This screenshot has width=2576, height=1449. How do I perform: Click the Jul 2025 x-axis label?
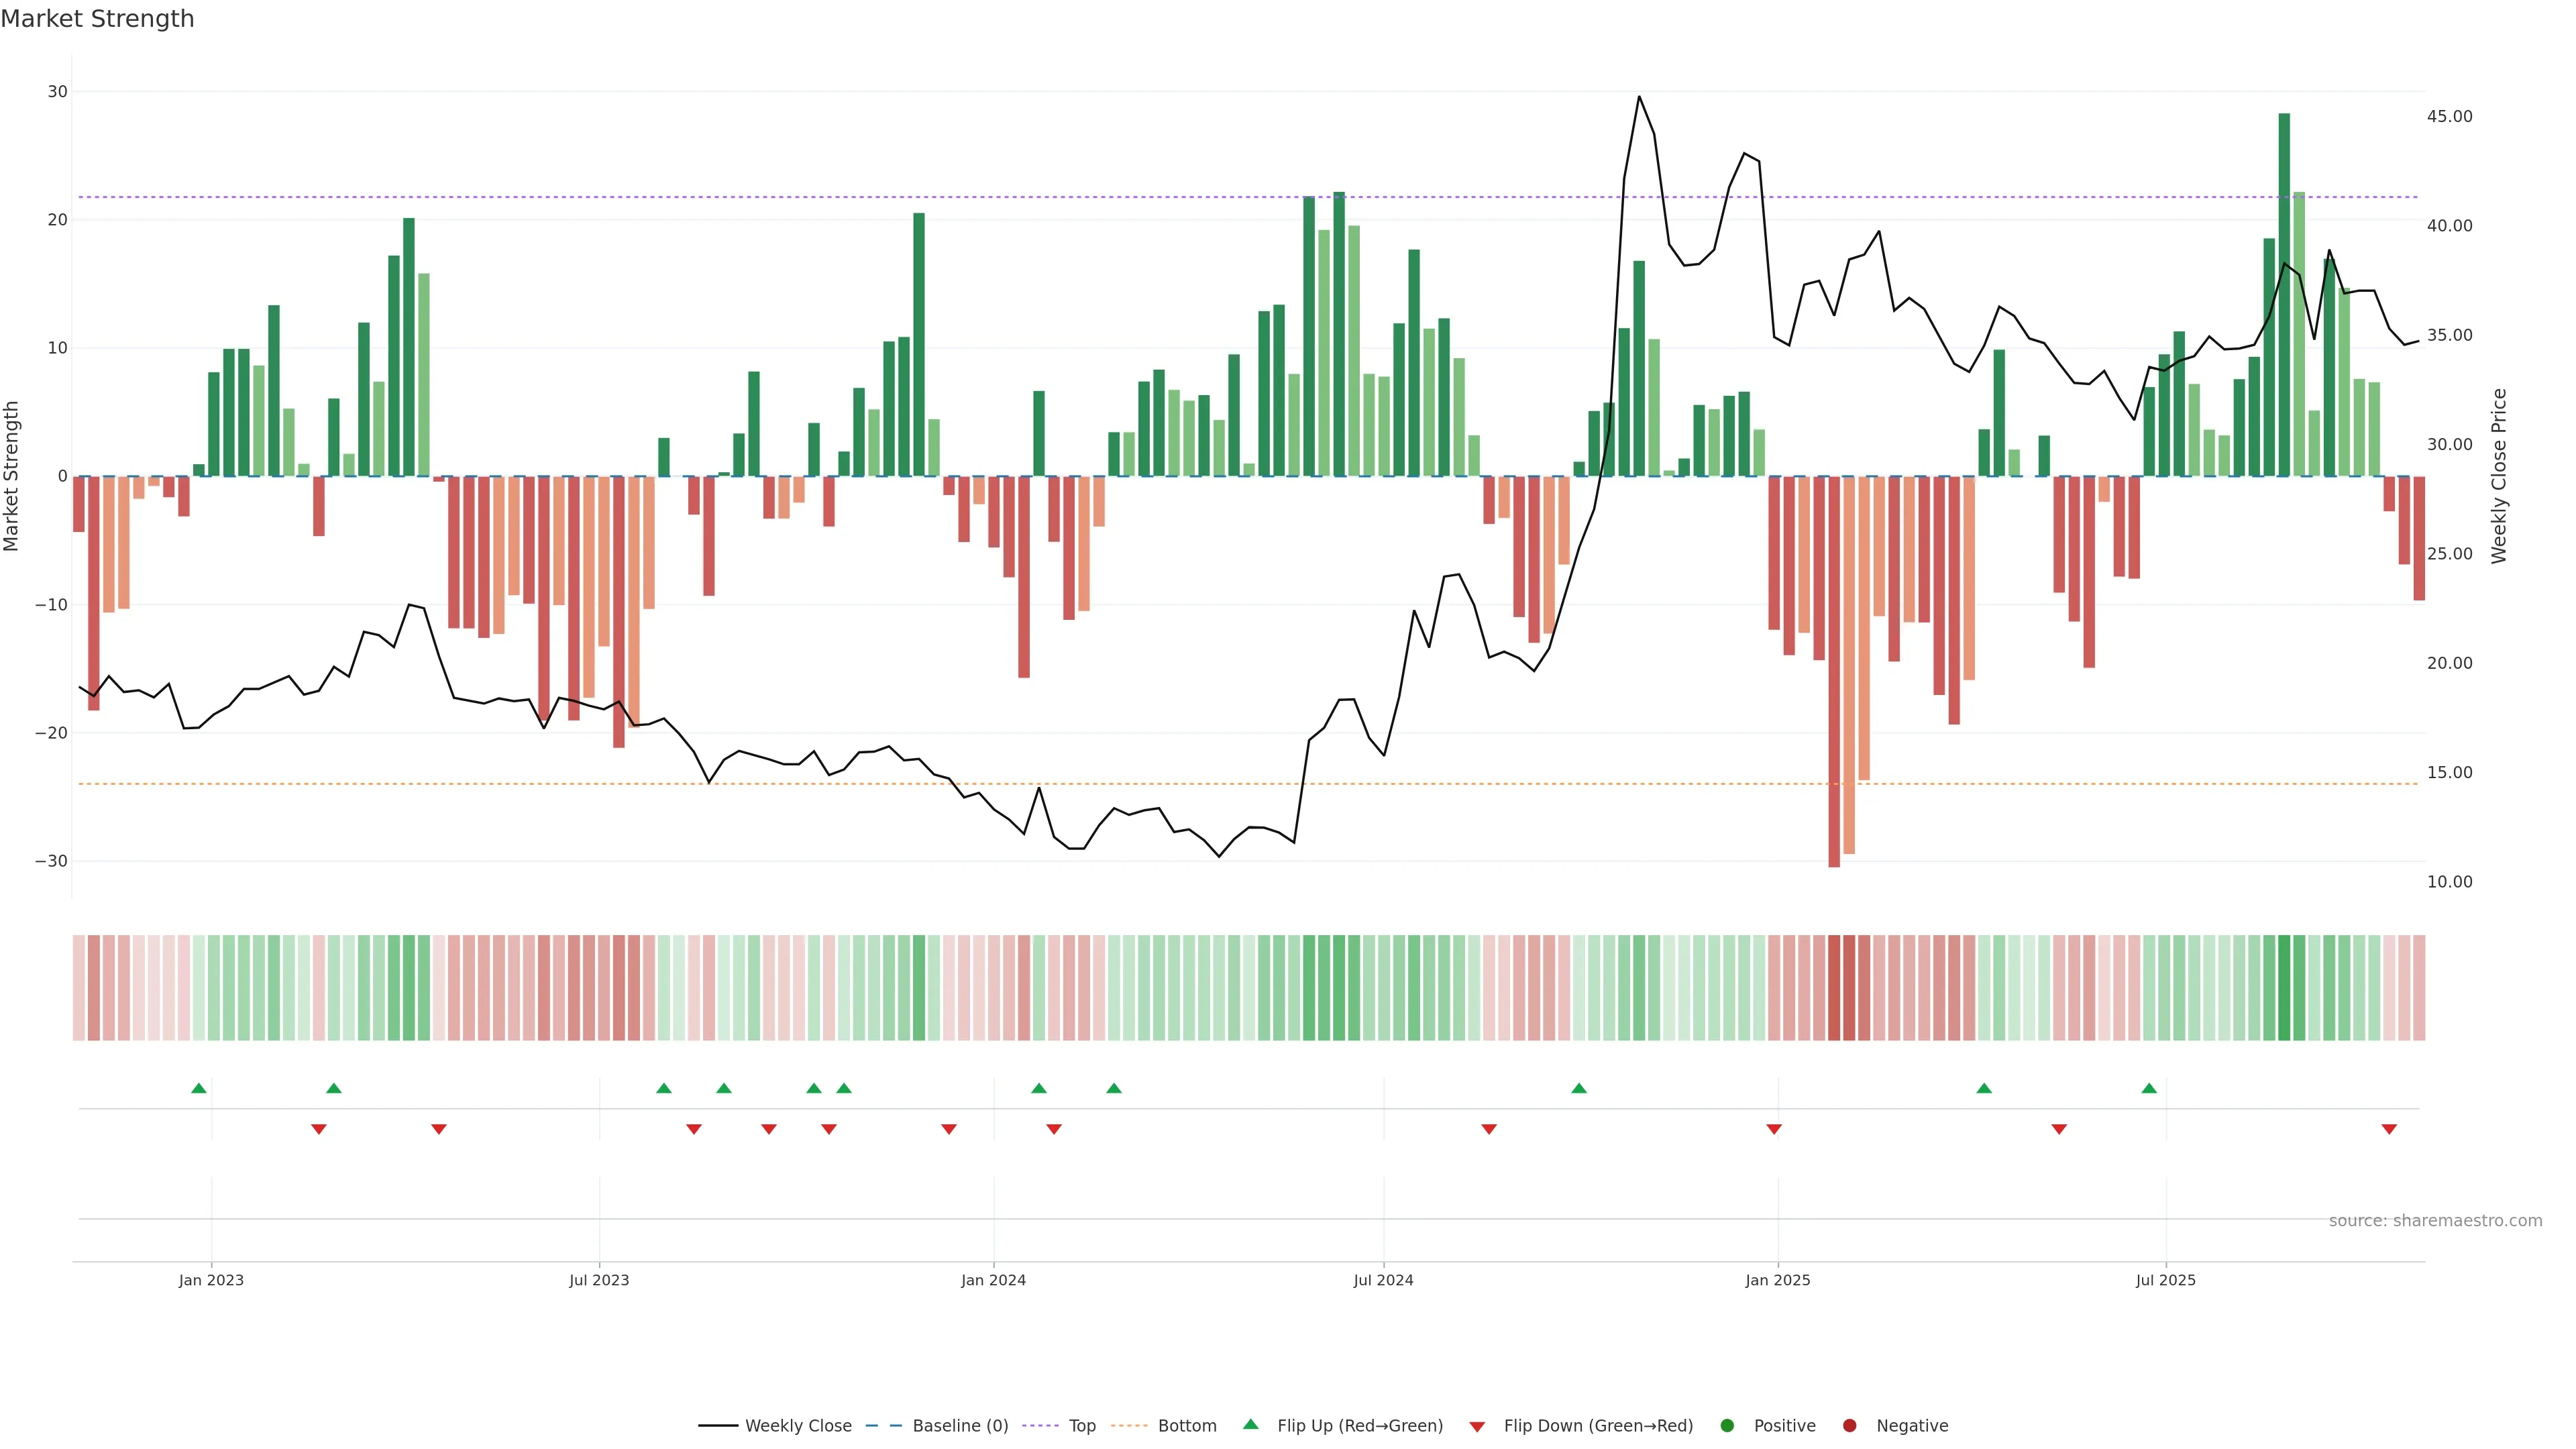2165,1280
